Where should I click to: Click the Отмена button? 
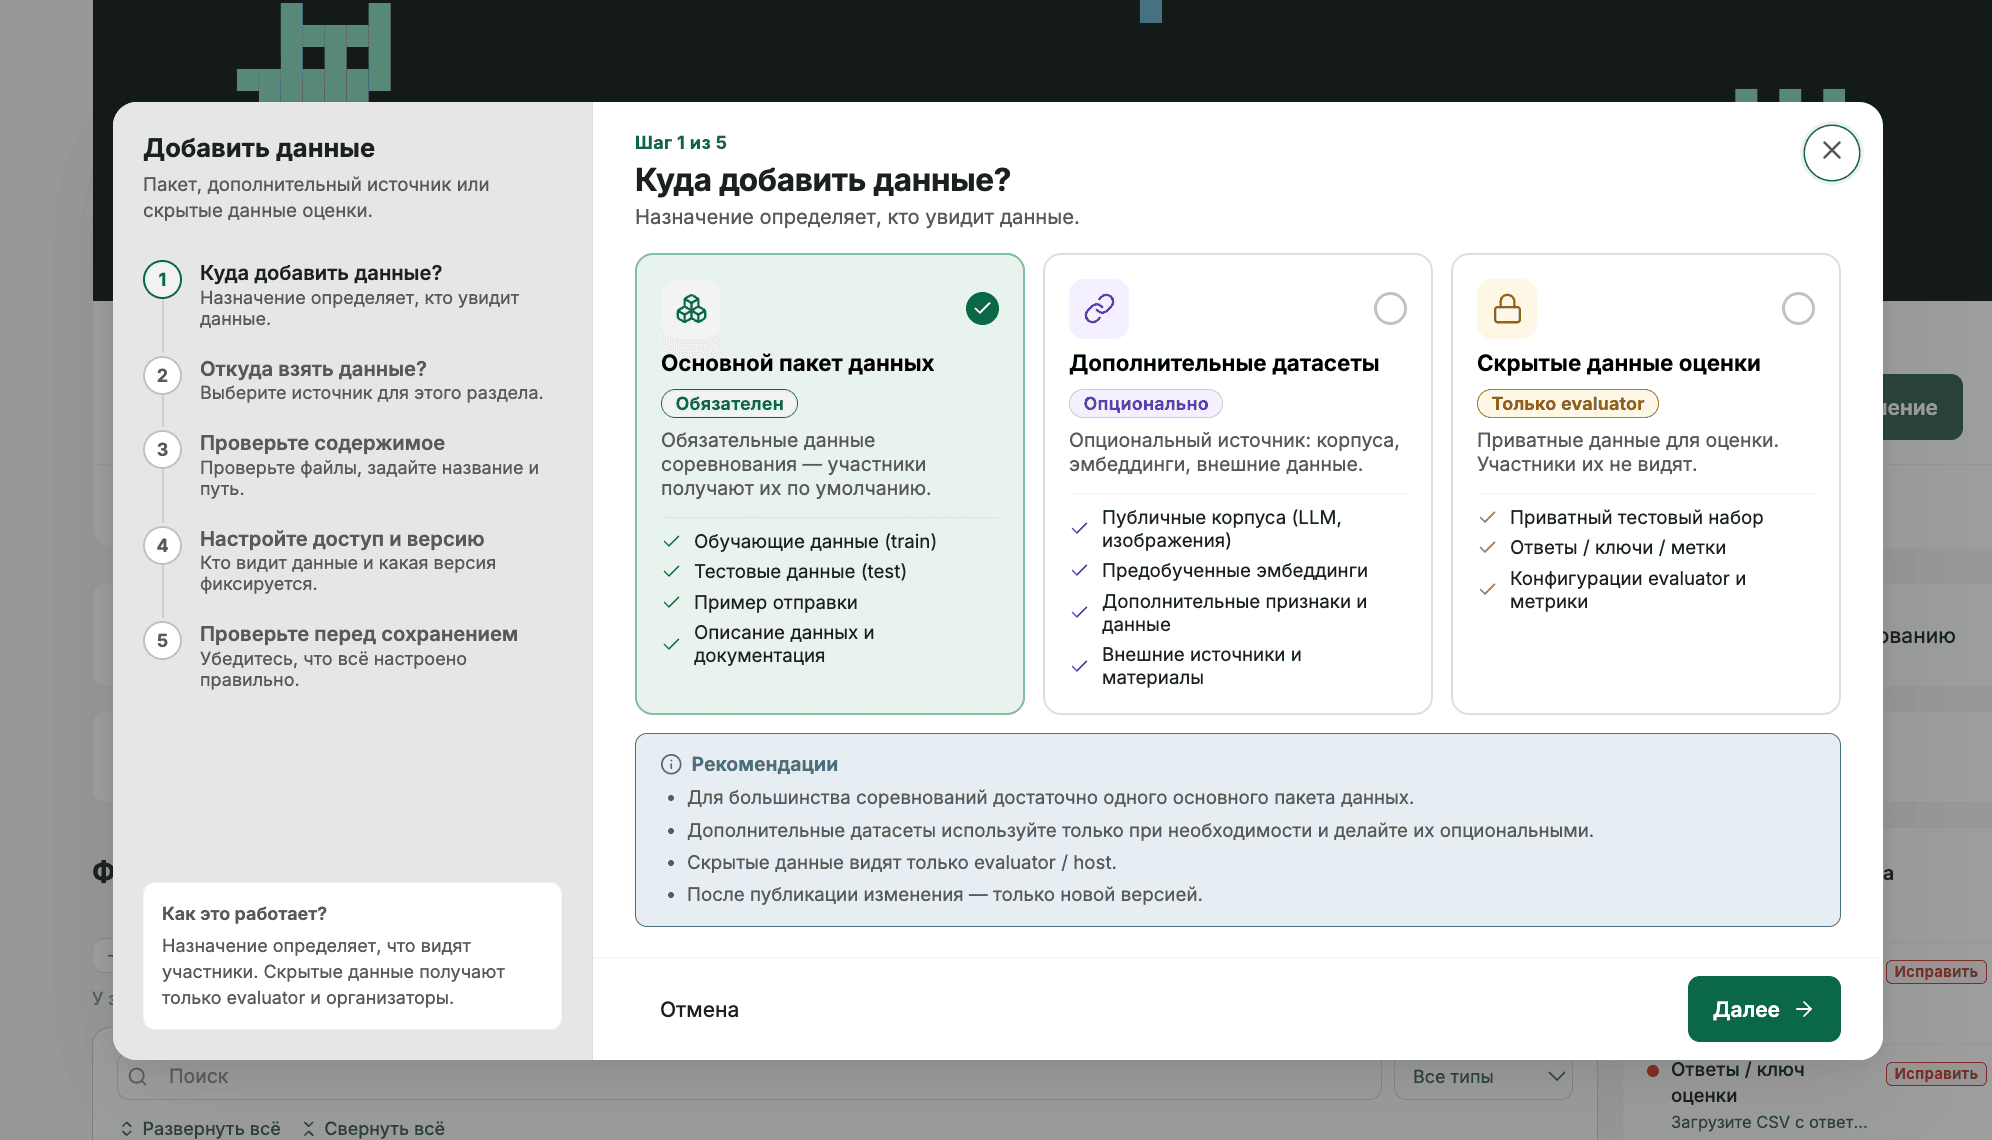point(699,1009)
